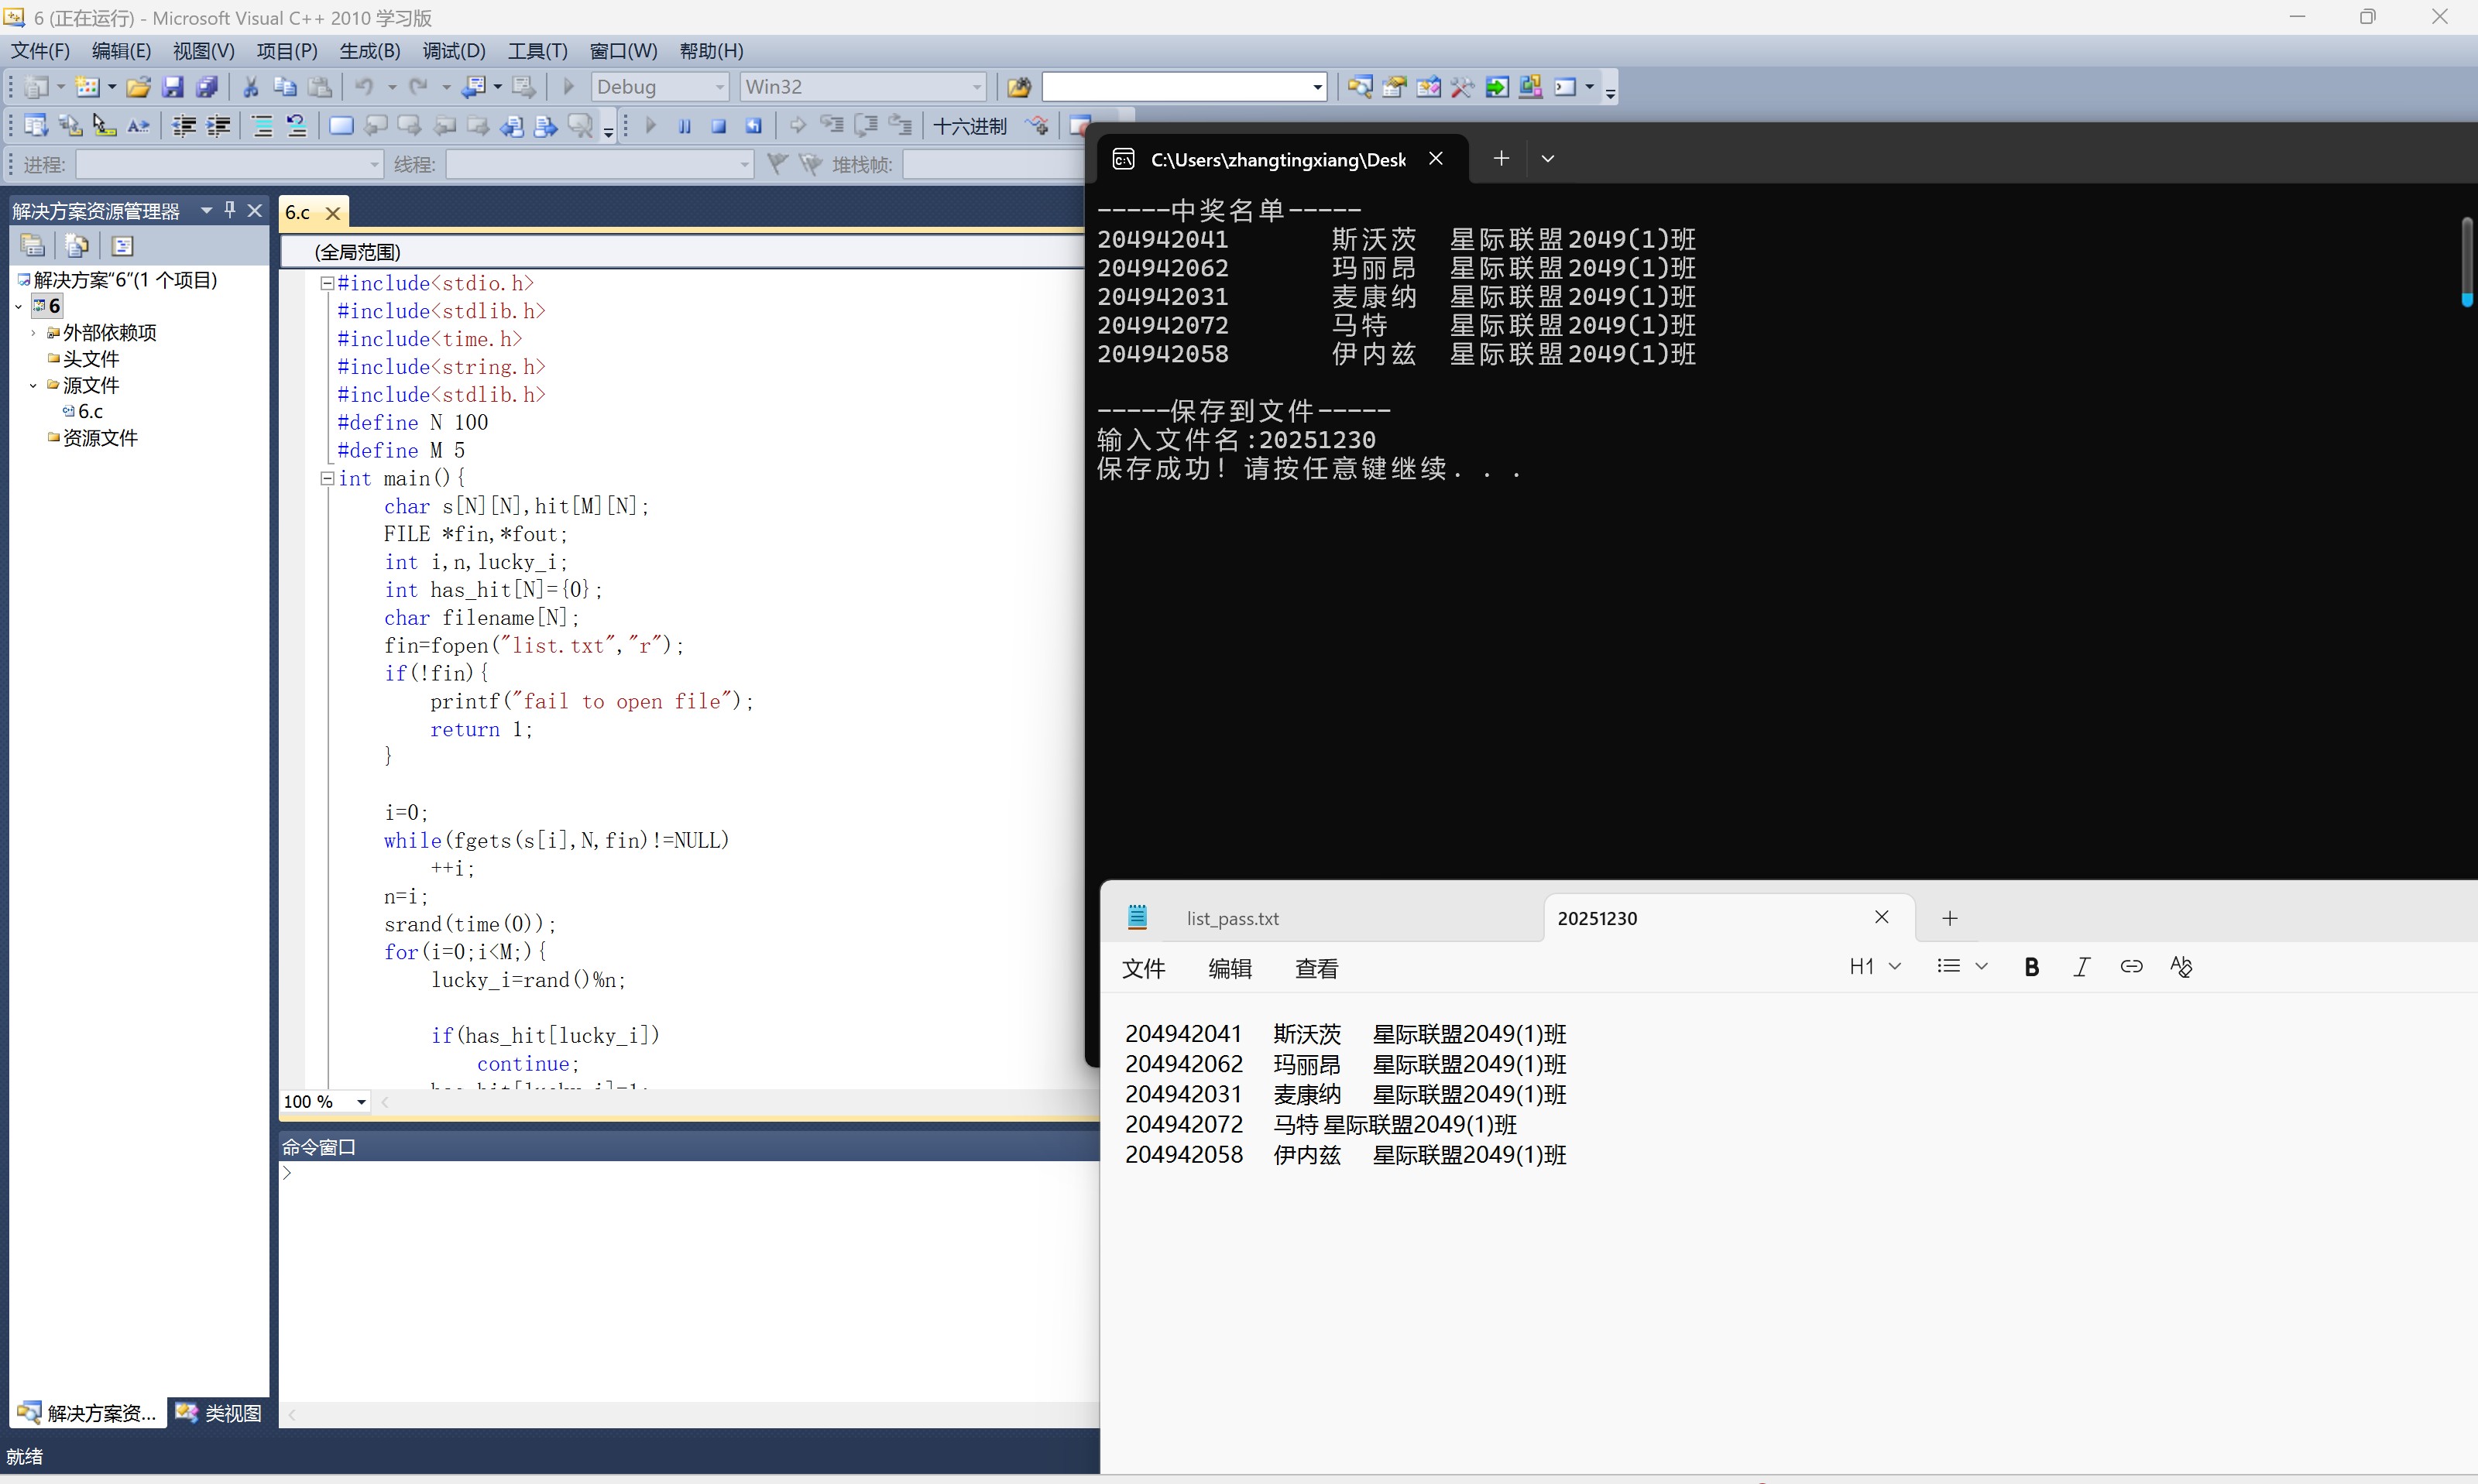Click the Cut scissors icon

[x=251, y=87]
